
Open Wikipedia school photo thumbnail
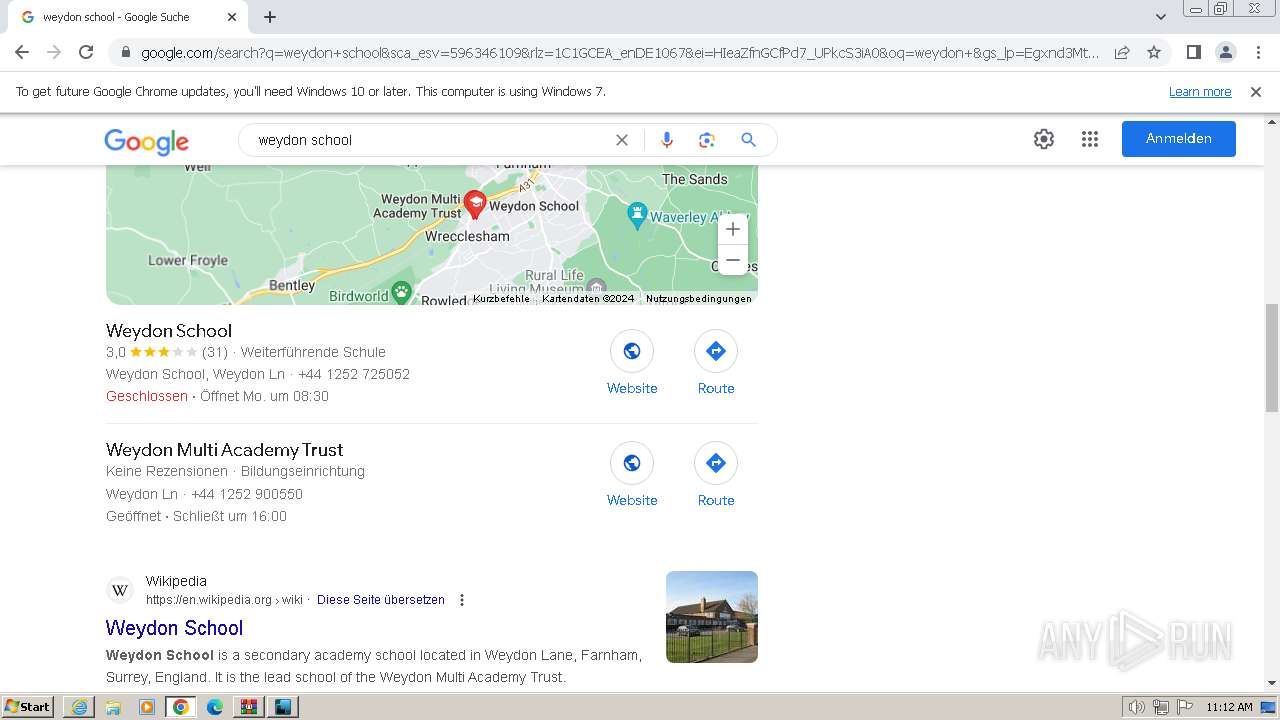tap(712, 617)
